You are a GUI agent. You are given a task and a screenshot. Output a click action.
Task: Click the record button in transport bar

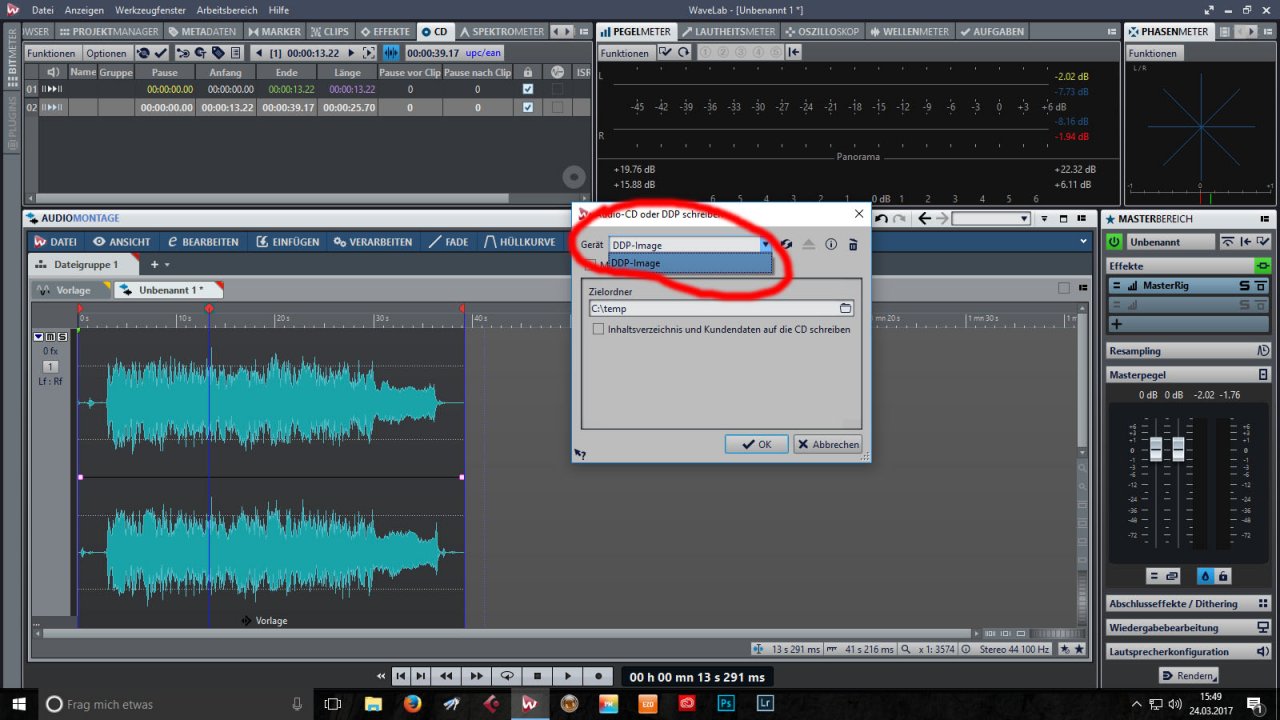[x=598, y=677]
